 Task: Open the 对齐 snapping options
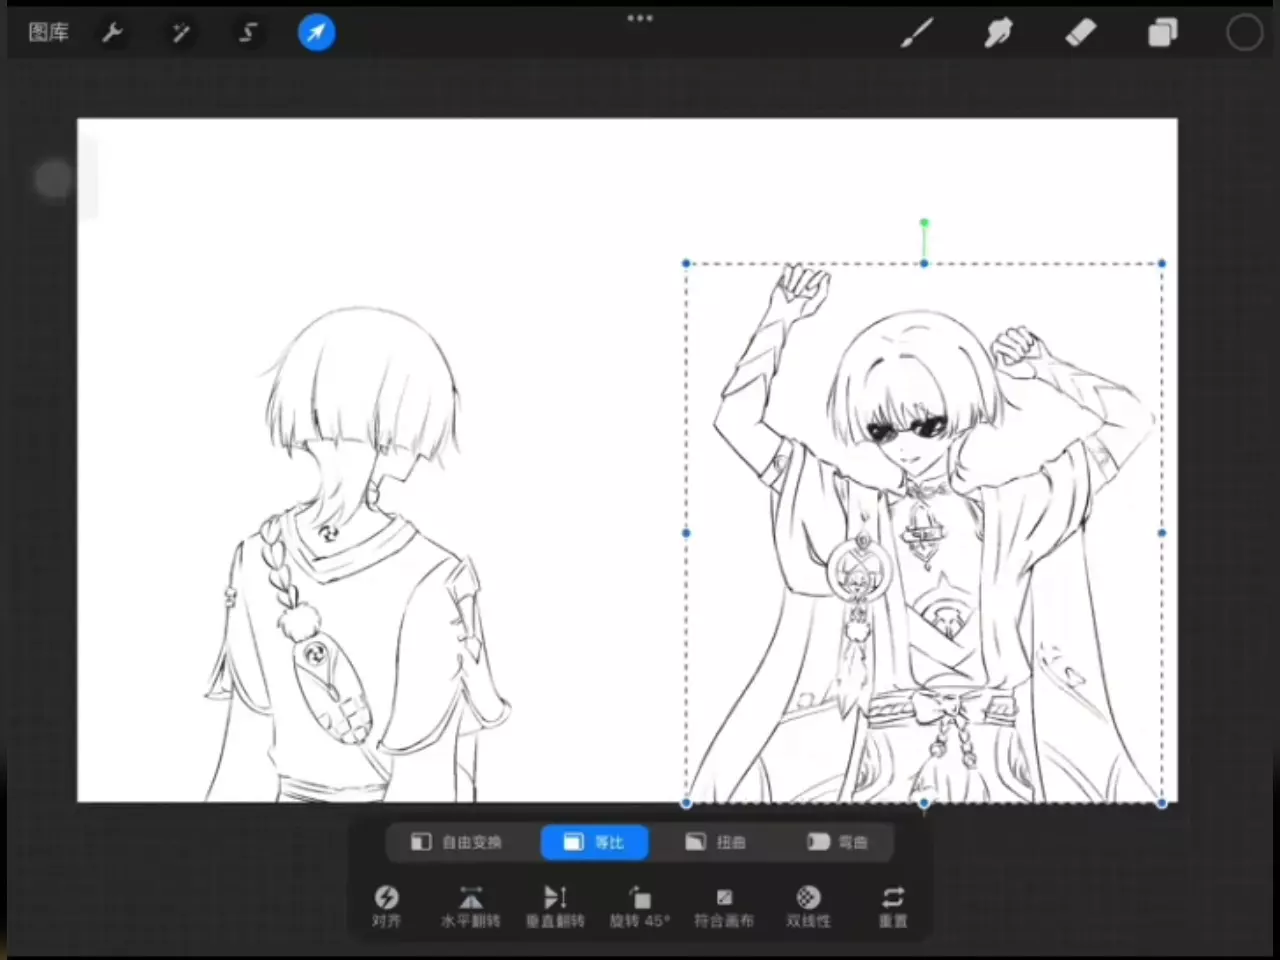pos(386,906)
